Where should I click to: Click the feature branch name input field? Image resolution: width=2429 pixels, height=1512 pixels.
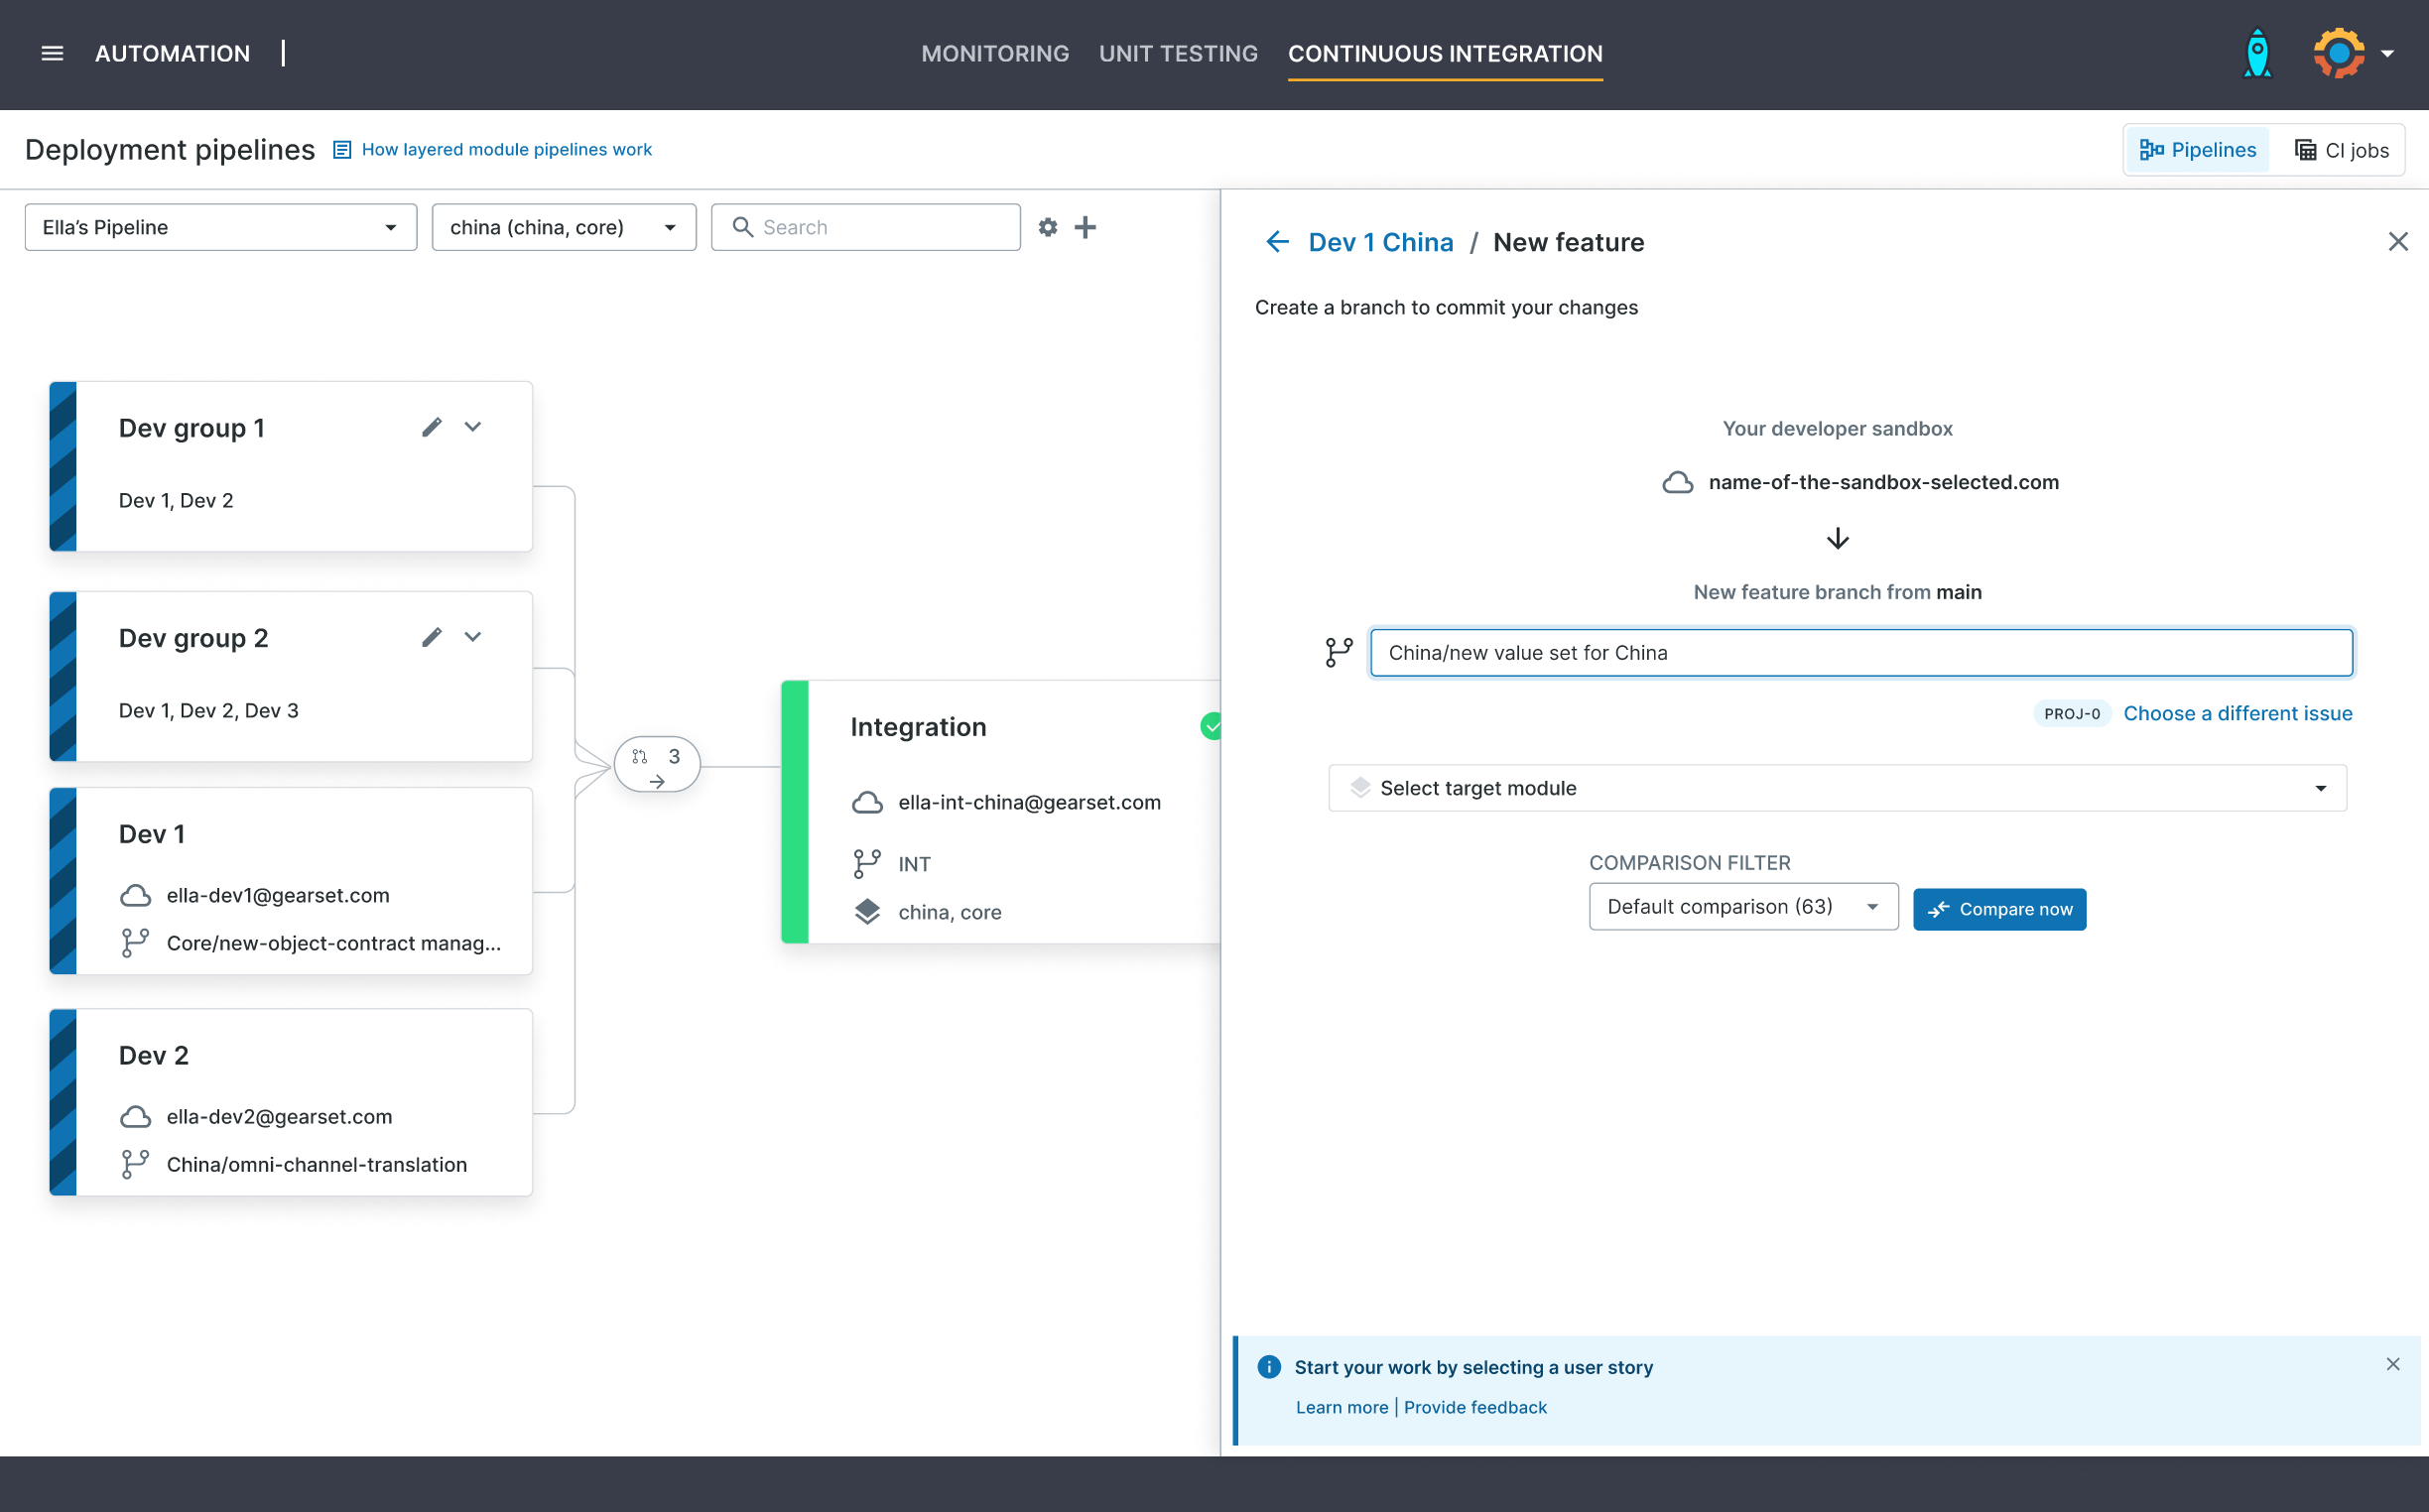1860,653
